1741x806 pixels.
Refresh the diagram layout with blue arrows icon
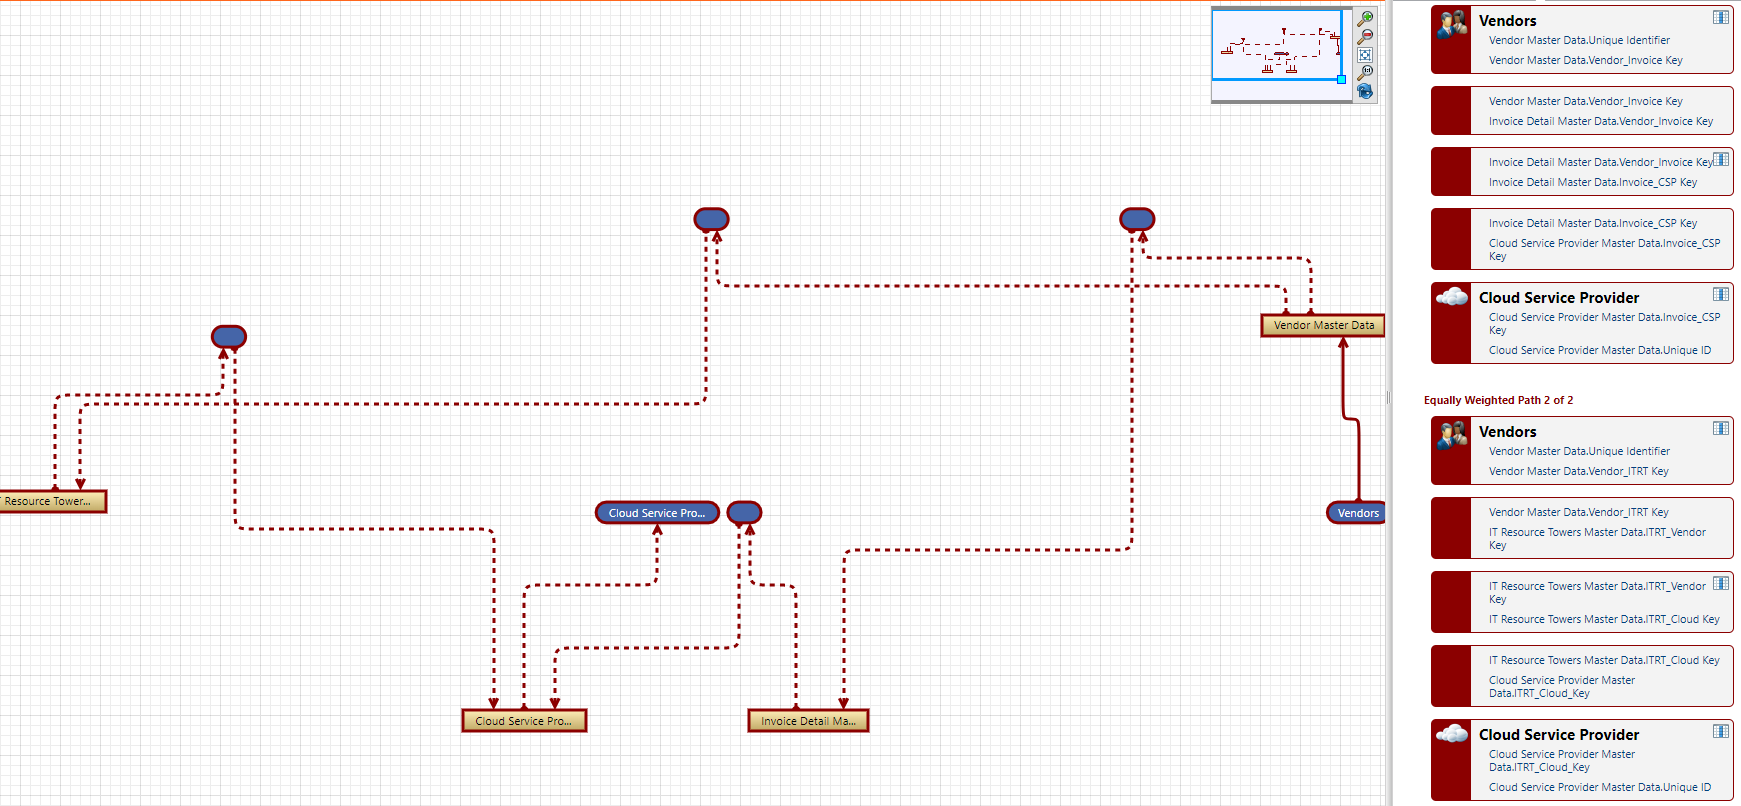pyautogui.click(x=1364, y=91)
